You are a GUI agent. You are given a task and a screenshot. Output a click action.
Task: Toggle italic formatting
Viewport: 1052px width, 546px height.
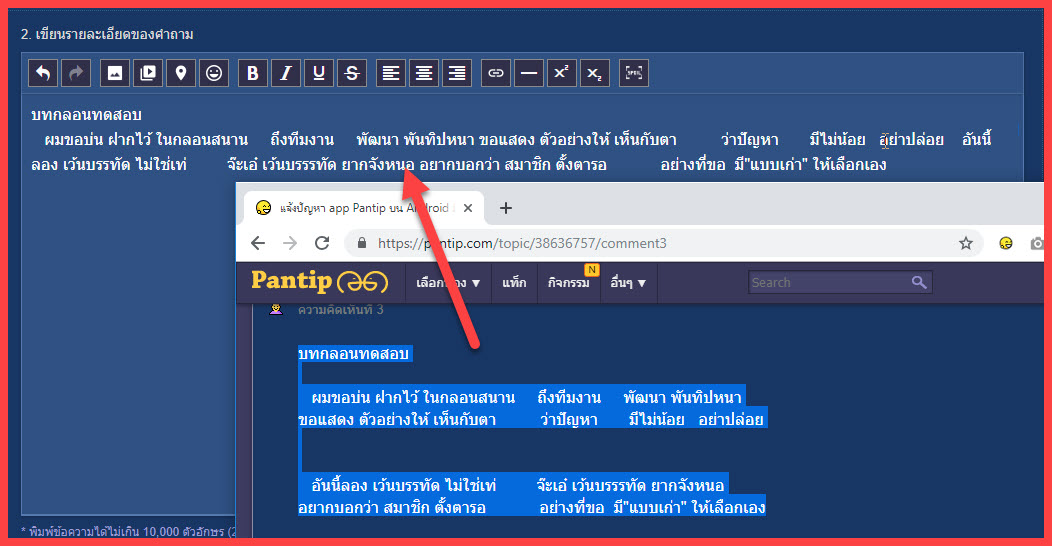click(286, 73)
